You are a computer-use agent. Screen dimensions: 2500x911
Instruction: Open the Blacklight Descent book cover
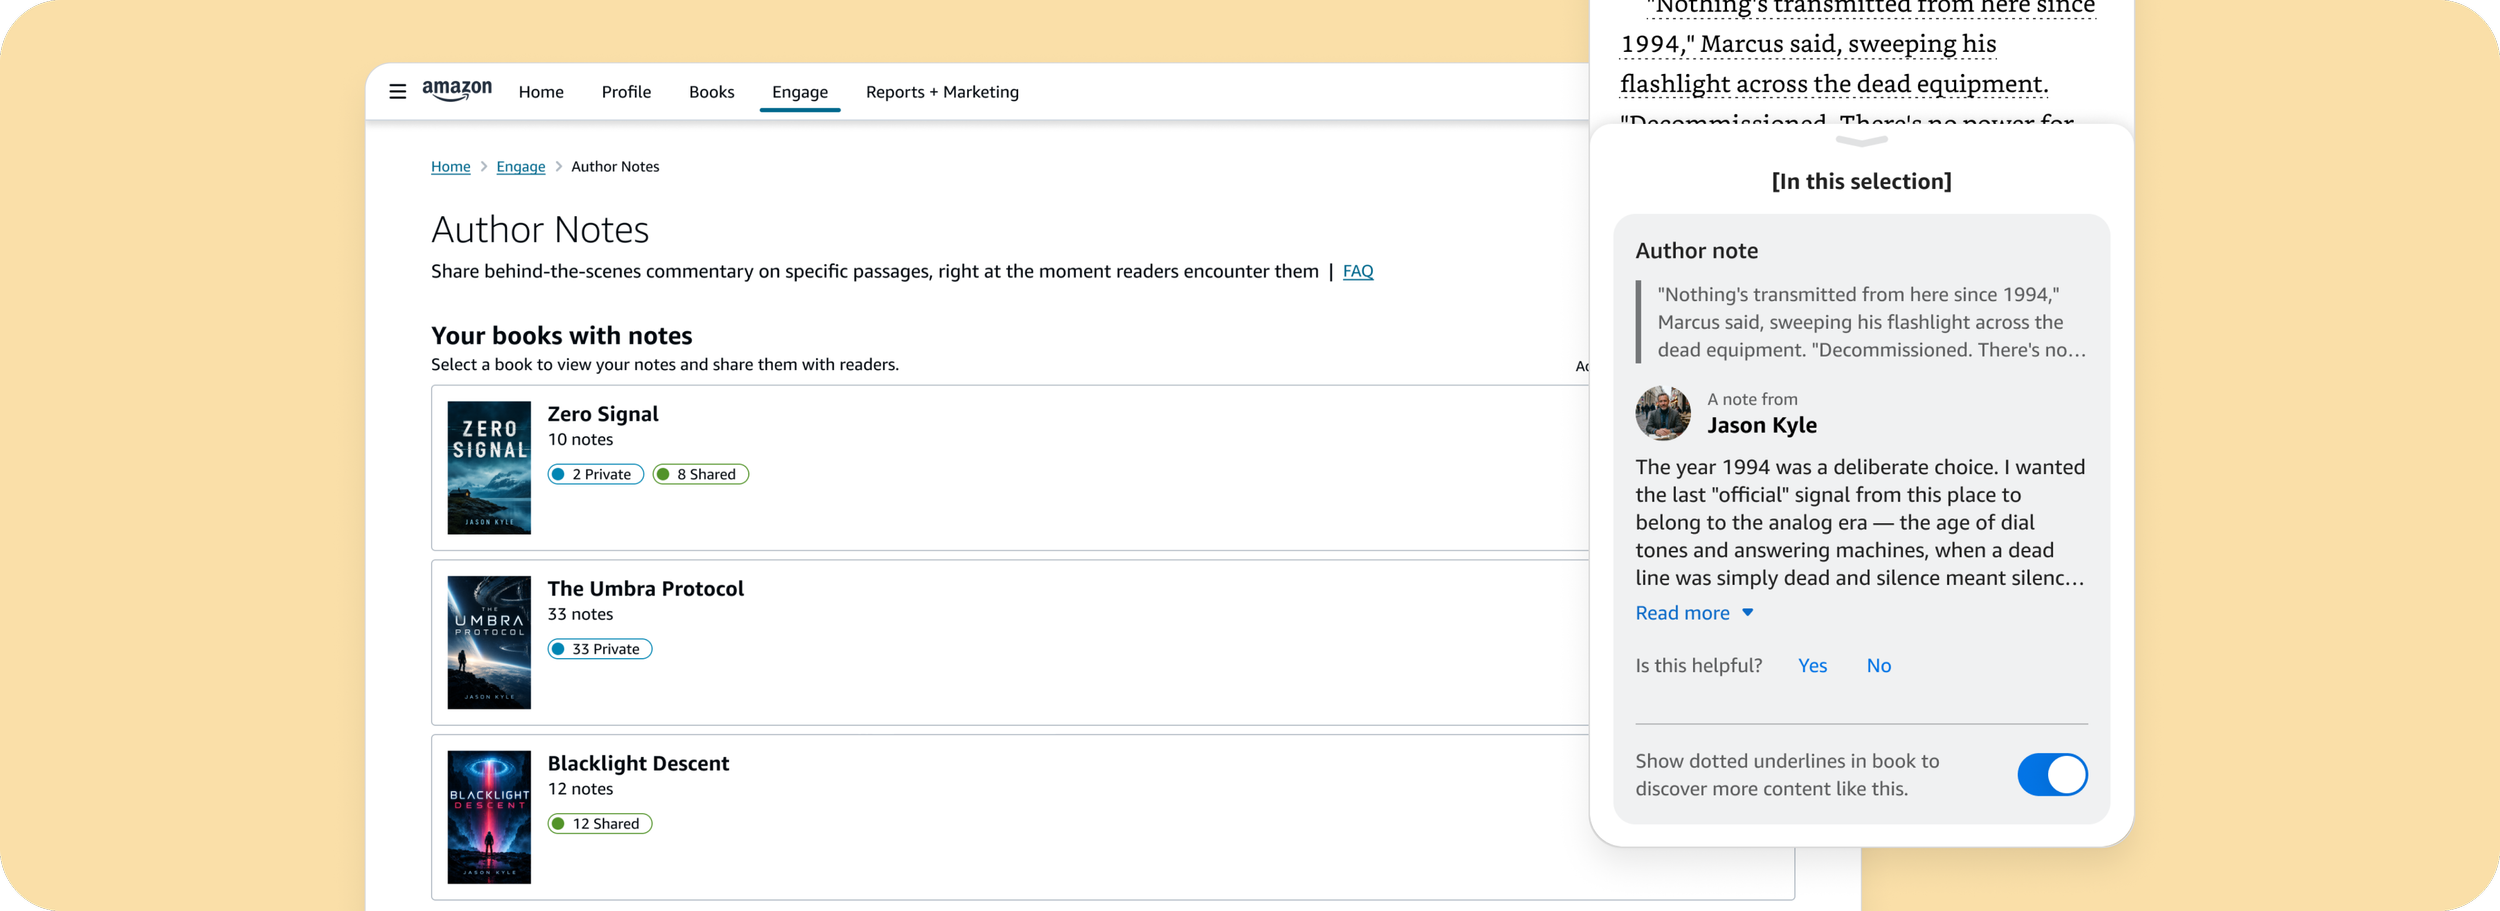pyautogui.click(x=489, y=817)
